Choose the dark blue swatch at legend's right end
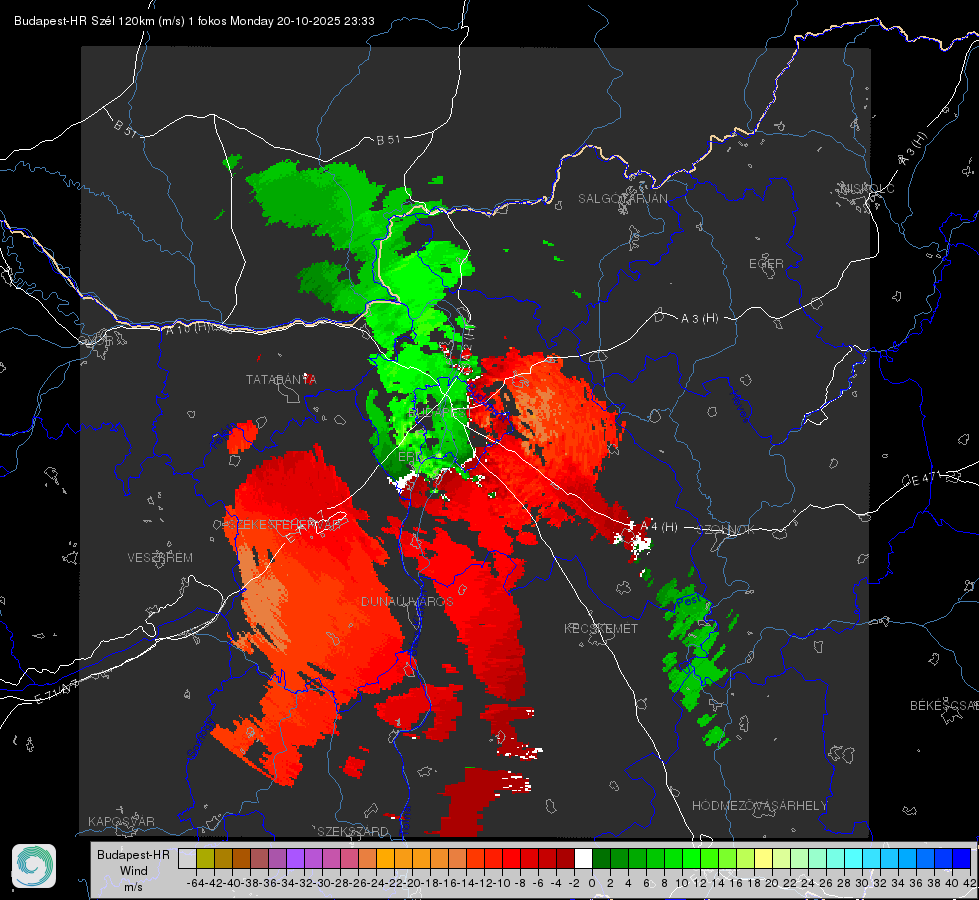Screen dimensions: 979x900 (x=962, y=858)
